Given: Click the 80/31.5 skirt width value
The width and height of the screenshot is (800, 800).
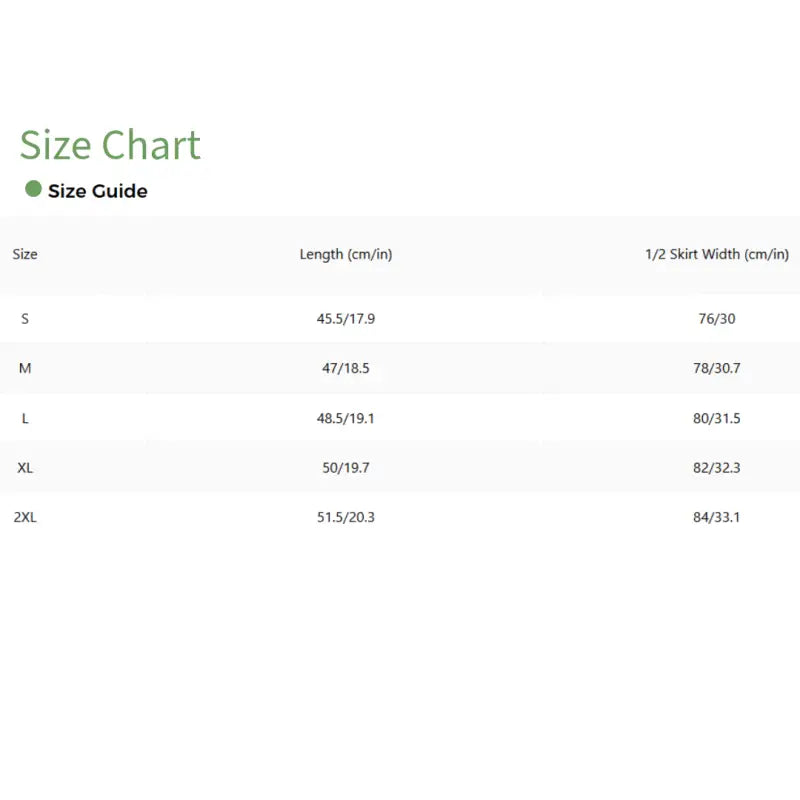Looking at the screenshot, I should pos(716,418).
